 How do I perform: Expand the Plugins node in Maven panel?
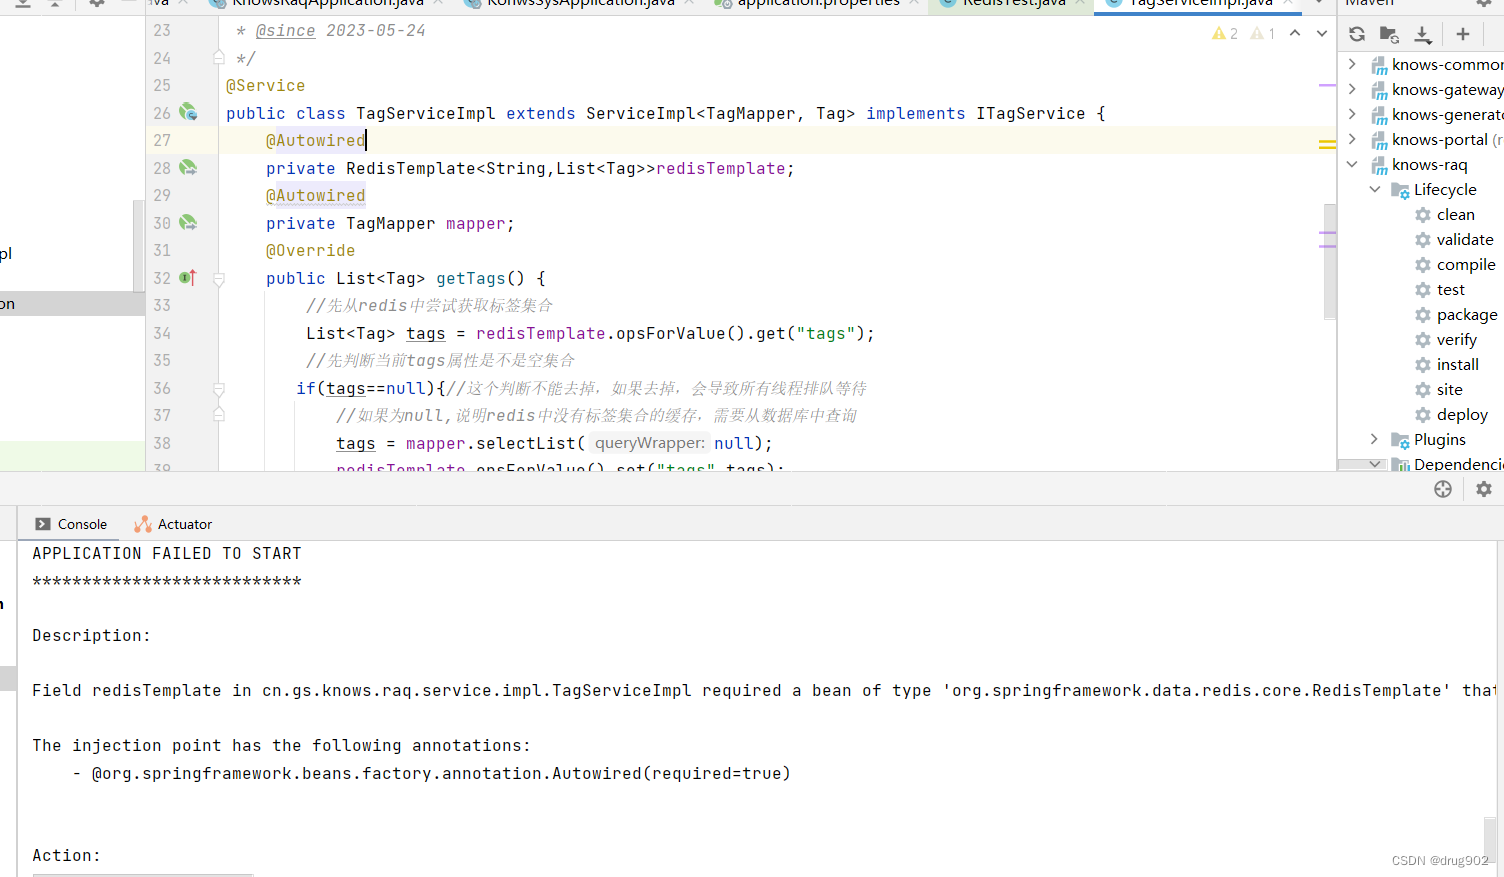[1374, 438]
